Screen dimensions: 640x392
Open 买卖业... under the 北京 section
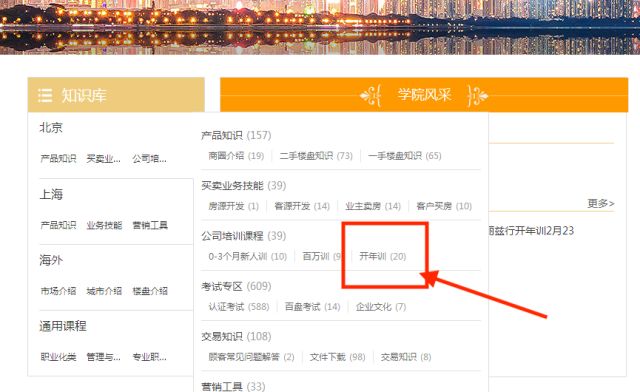[103, 158]
